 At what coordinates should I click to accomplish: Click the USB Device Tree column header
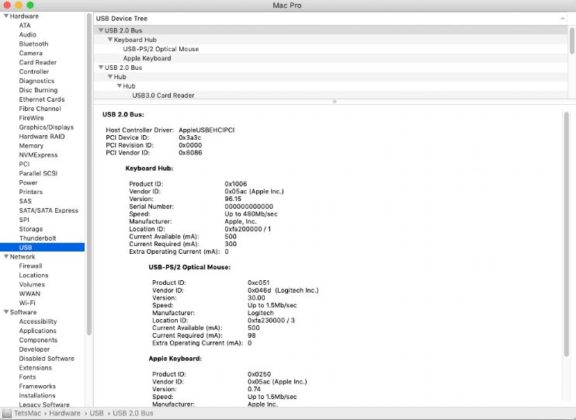coord(331,18)
